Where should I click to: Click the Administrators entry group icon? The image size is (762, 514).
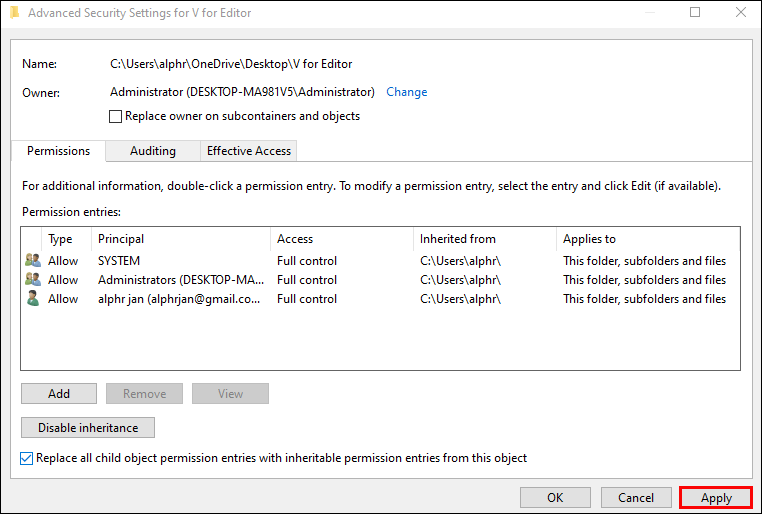click(32, 280)
